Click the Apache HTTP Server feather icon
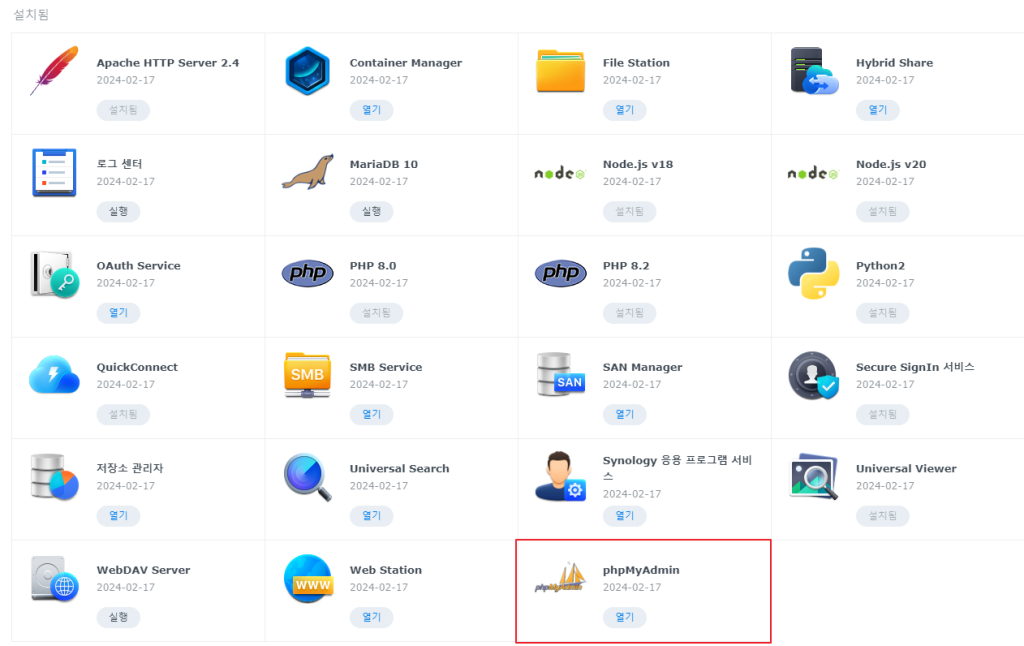Viewport: 1024px width, 646px height. click(54, 71)
